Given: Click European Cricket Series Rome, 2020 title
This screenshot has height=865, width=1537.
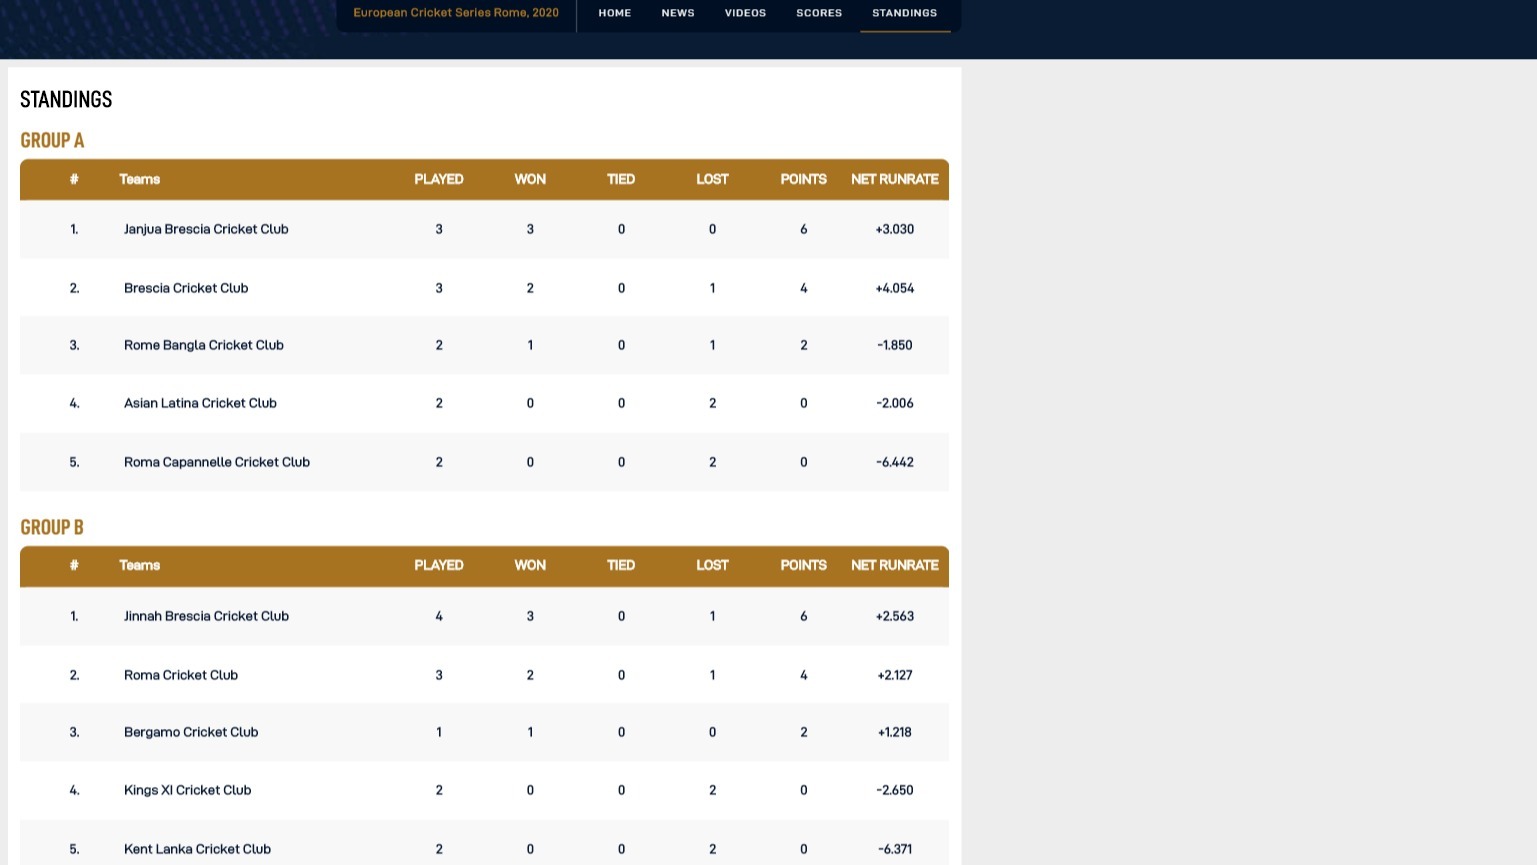Looking at the screenshot, I should [456, 13].
